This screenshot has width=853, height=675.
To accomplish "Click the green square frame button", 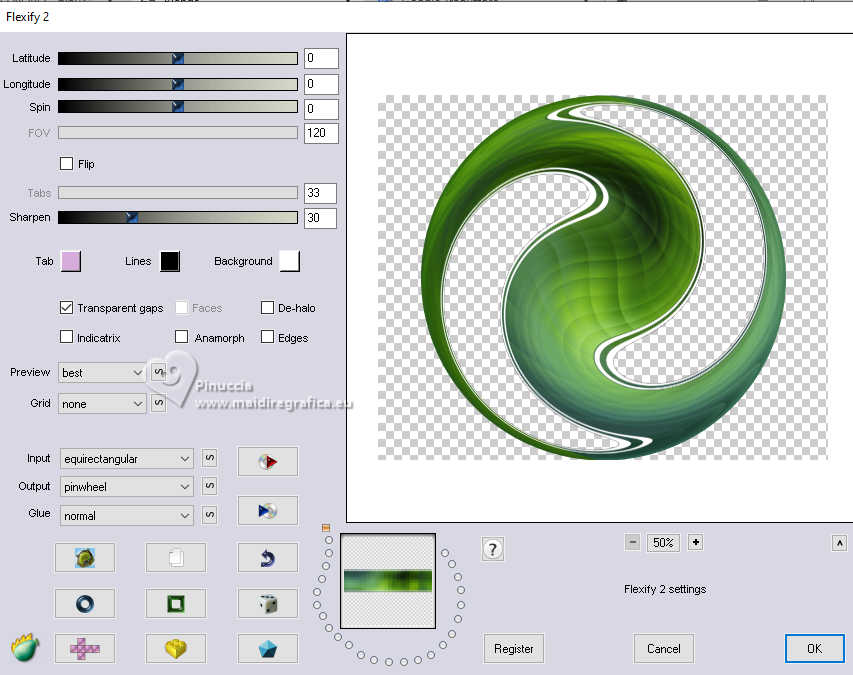I will click(x=176, y=603).
